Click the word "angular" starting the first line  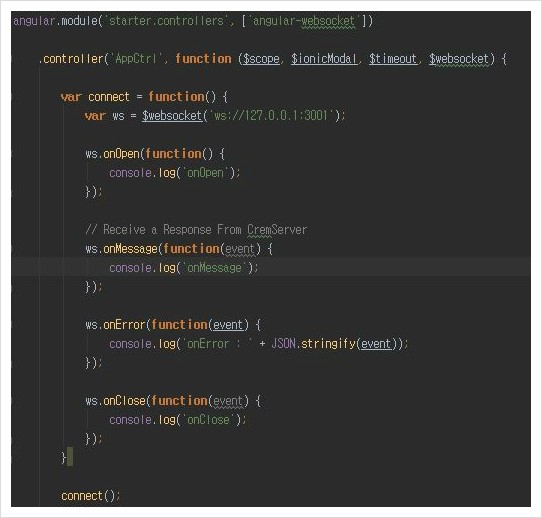(34, 21)
